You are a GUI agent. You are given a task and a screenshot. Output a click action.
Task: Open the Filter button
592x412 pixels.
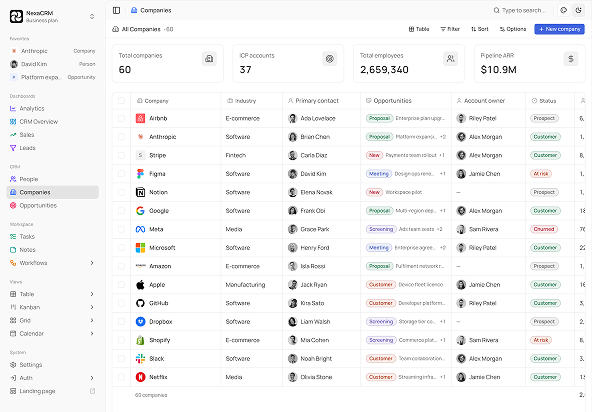click(450, 29)
